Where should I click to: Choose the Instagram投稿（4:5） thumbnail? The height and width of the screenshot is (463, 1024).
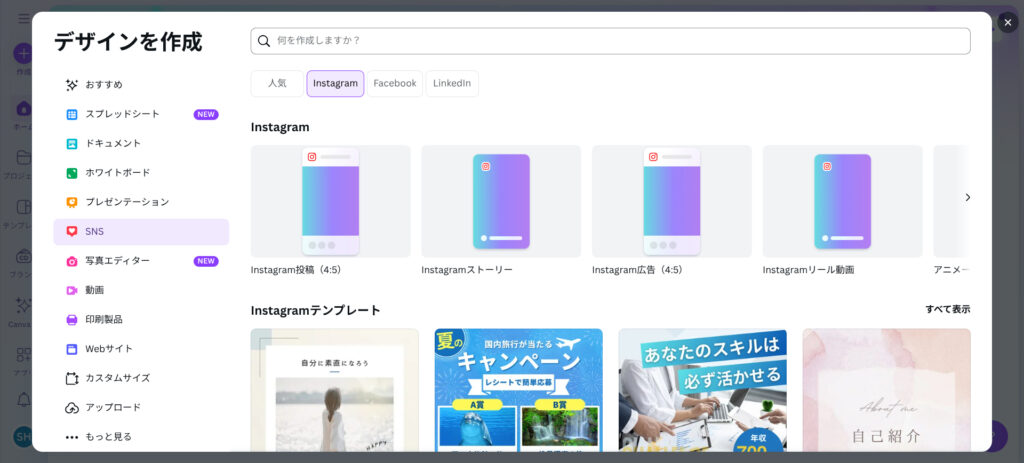pos(330,201)
